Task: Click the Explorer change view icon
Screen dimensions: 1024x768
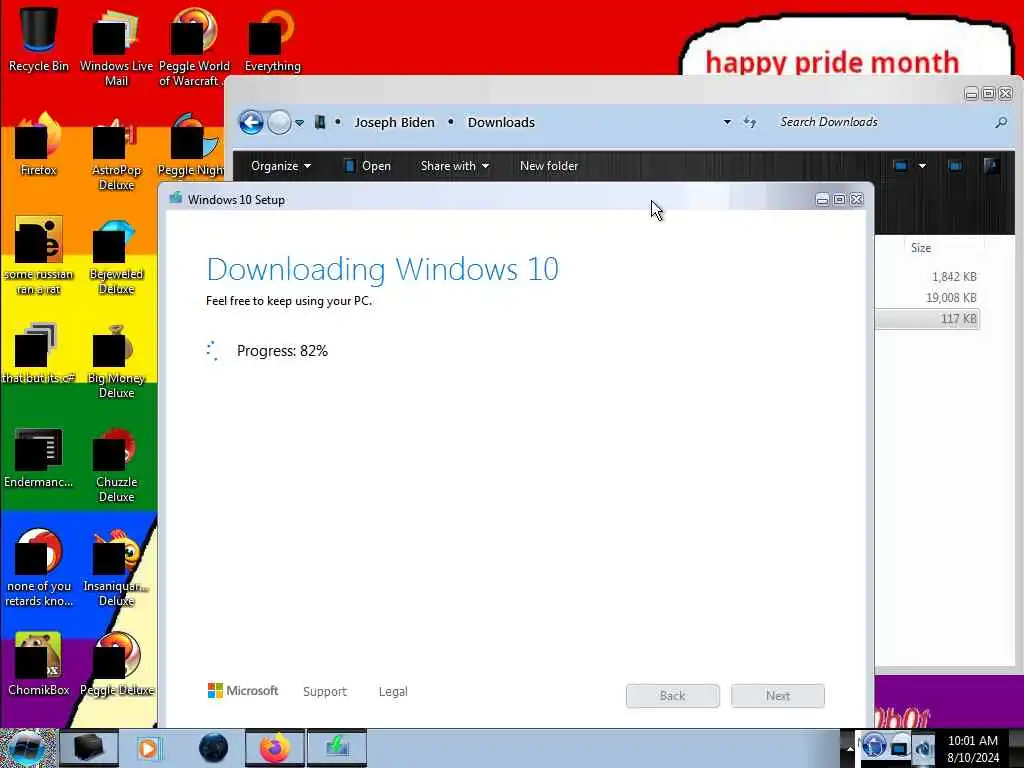Action: 901,166
